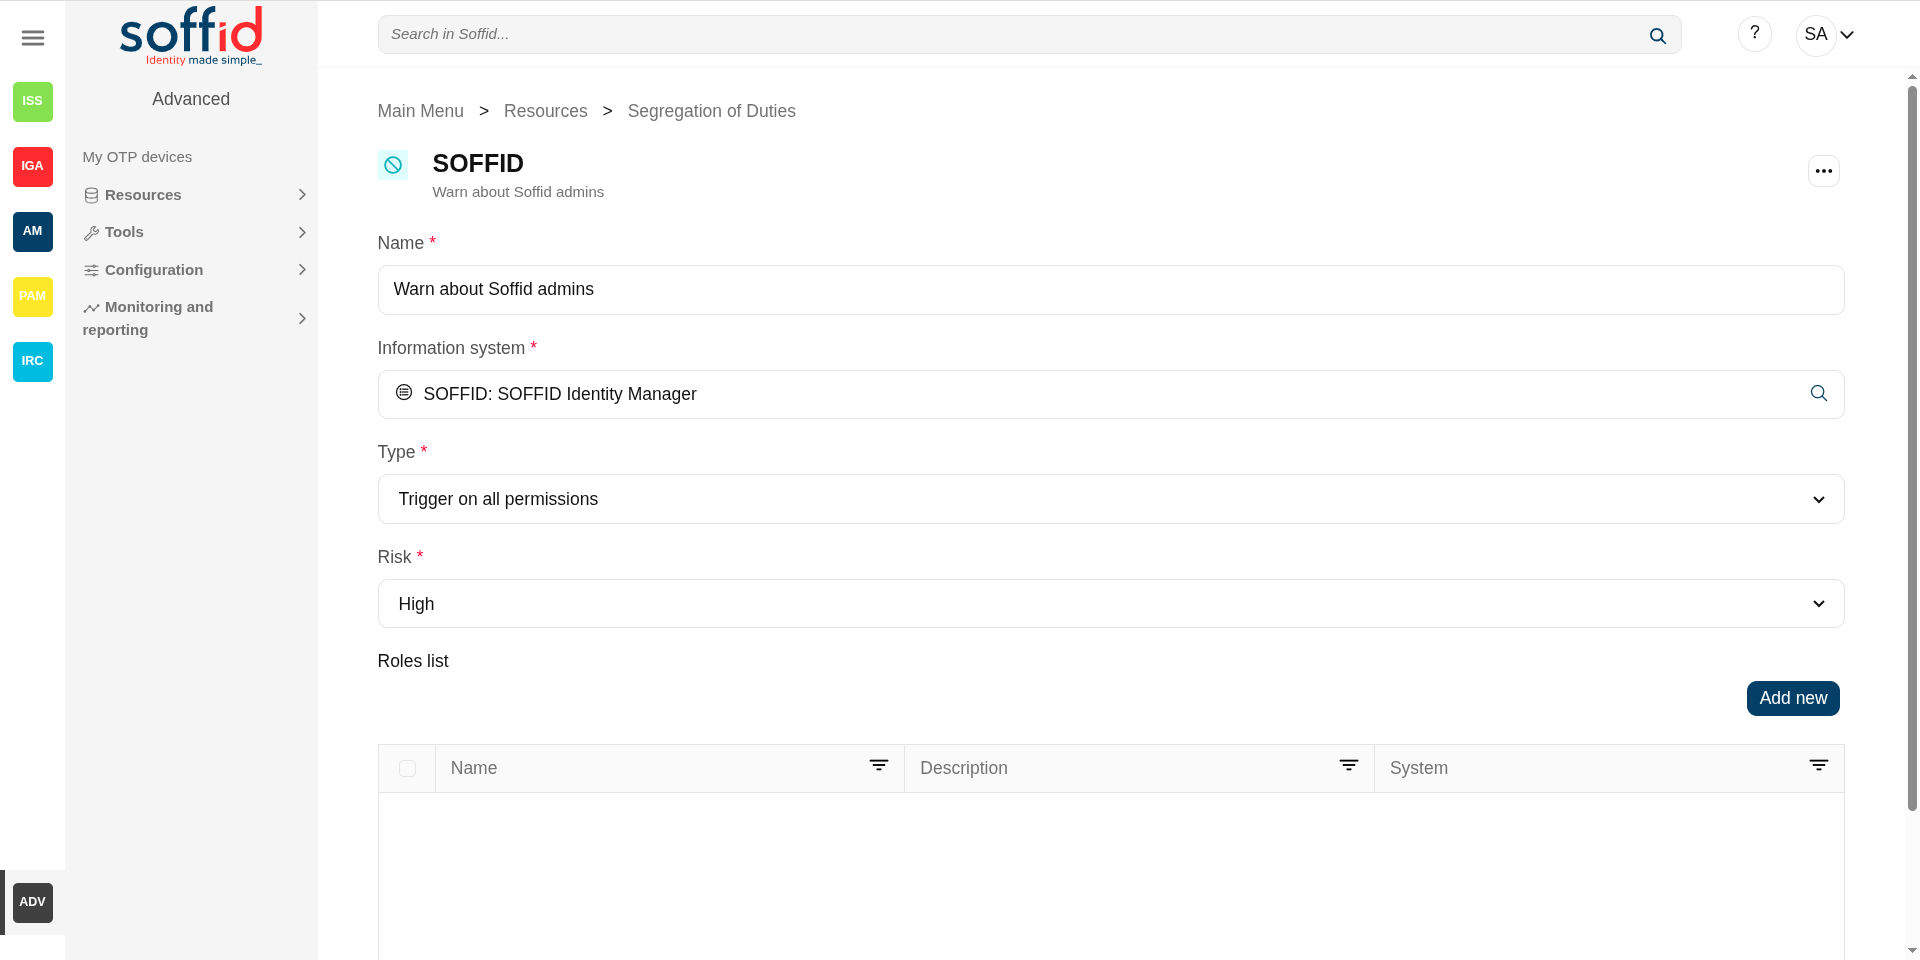1920x960 pixels.
Task: Sort by System column header
Action: tap(1418, 768)
